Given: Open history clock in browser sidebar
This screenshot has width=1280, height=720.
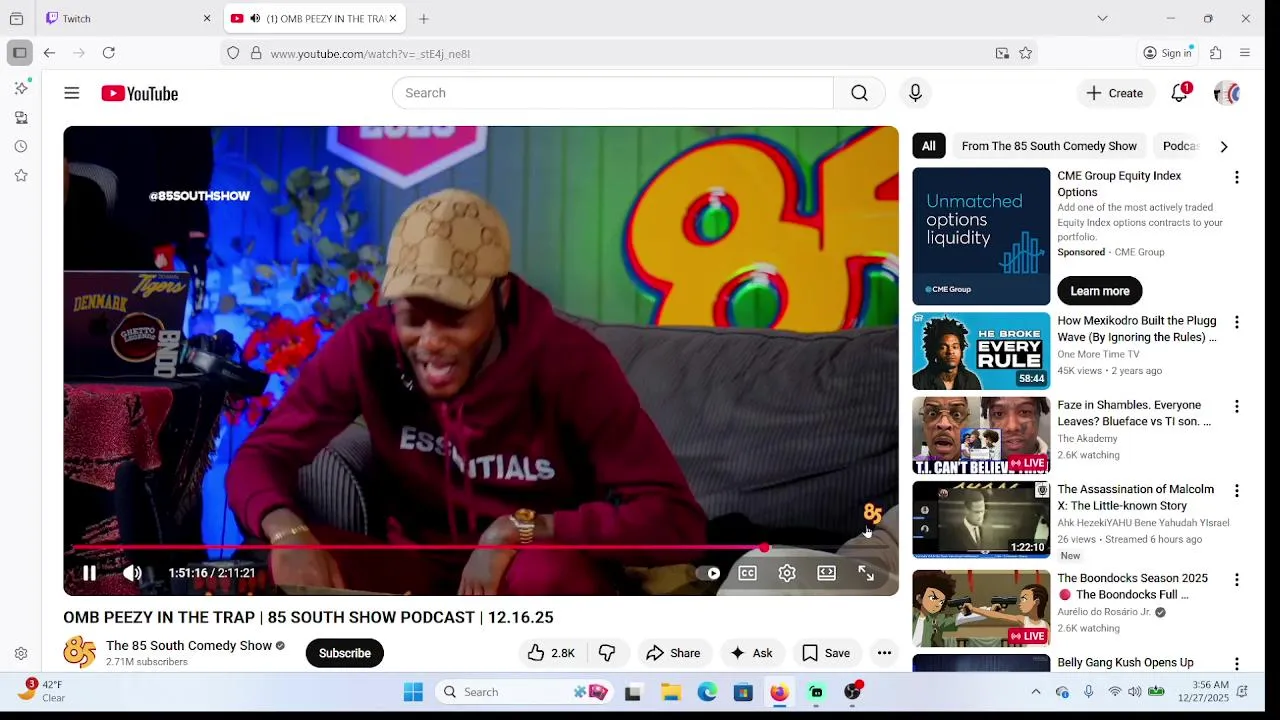Looking at the screenshot, I should pyautogui.click(x=21, y=146).
